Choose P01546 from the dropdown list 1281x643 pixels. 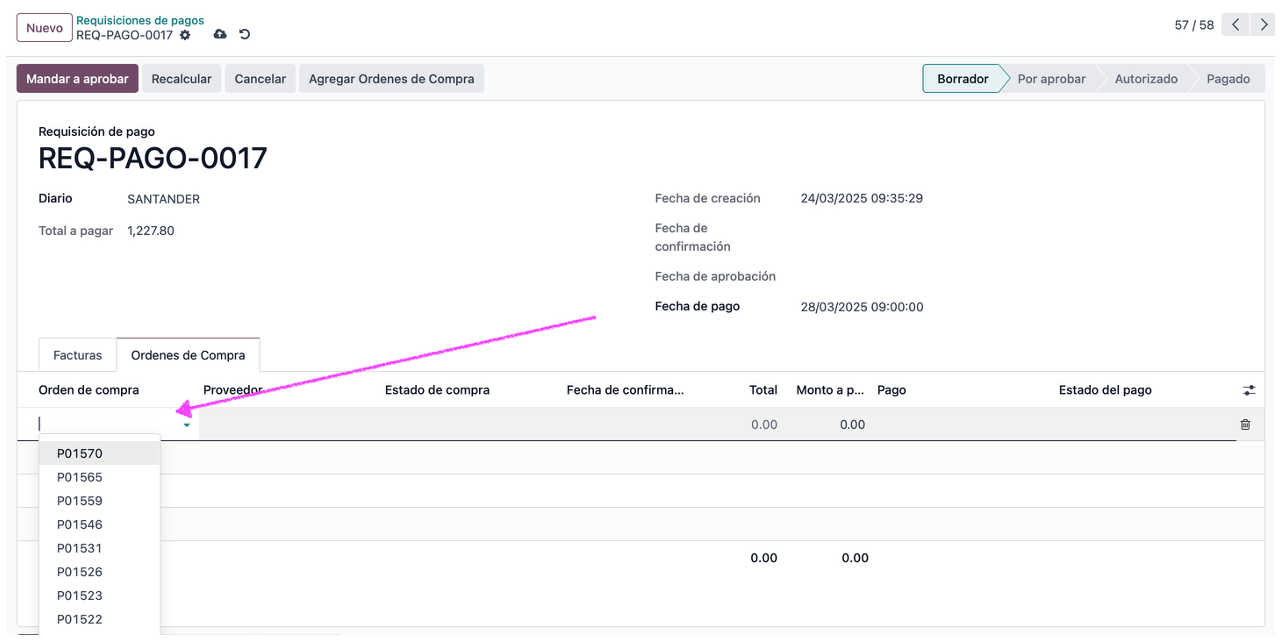point(99,525)
